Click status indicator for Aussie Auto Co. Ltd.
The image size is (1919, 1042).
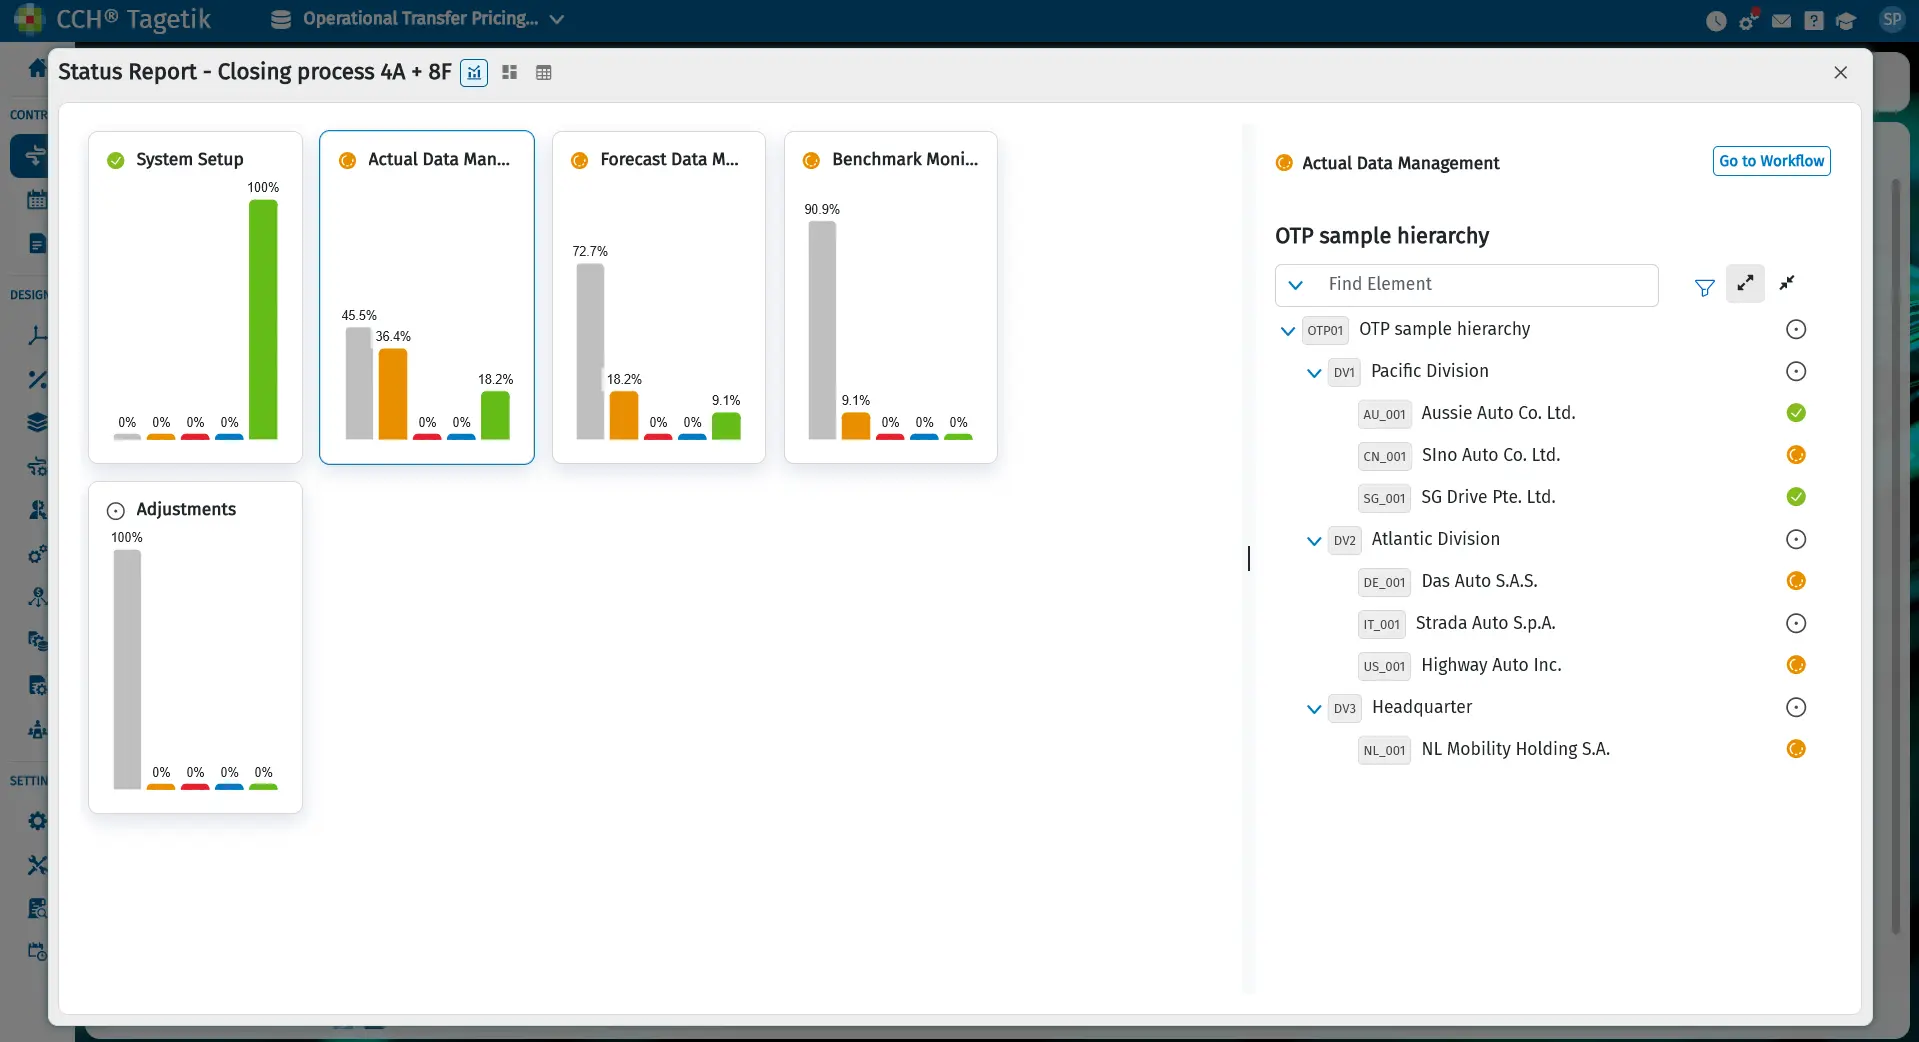pos(1796,413)
